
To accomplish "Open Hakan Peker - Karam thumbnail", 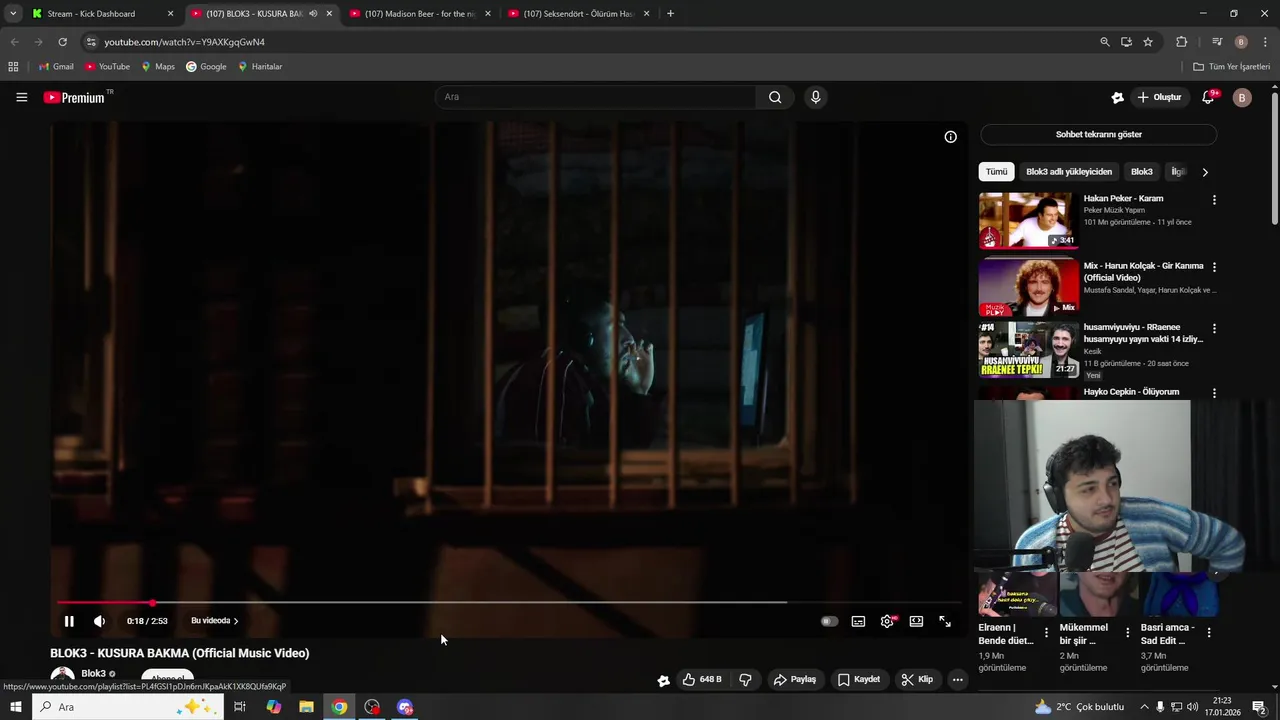I will pos(1028,220).
